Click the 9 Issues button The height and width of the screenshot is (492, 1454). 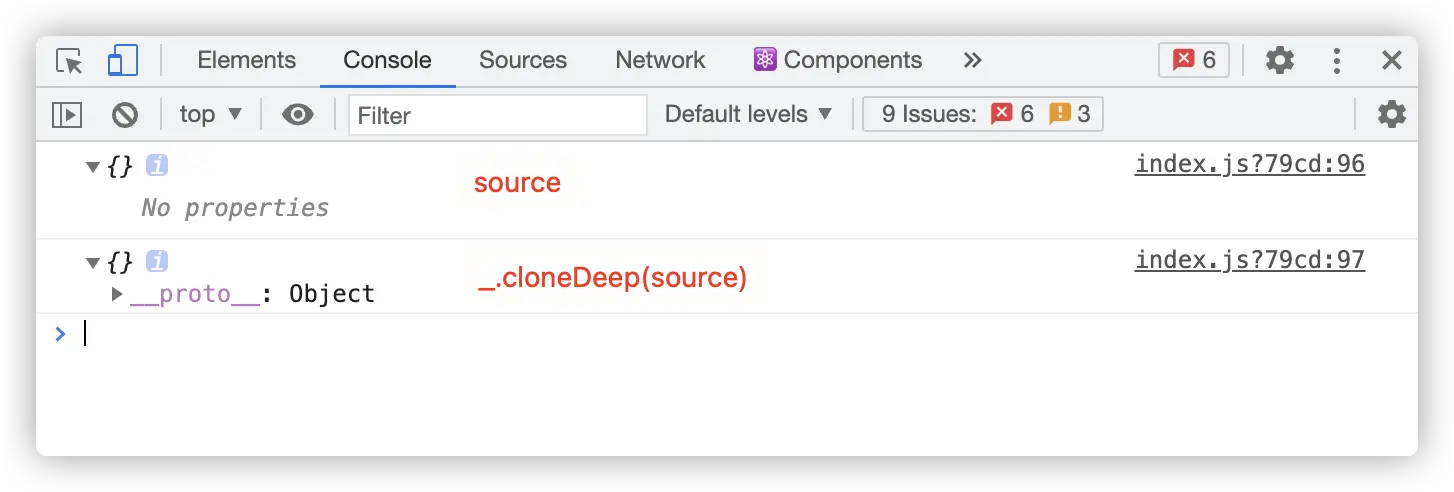[x=982, y=115]
